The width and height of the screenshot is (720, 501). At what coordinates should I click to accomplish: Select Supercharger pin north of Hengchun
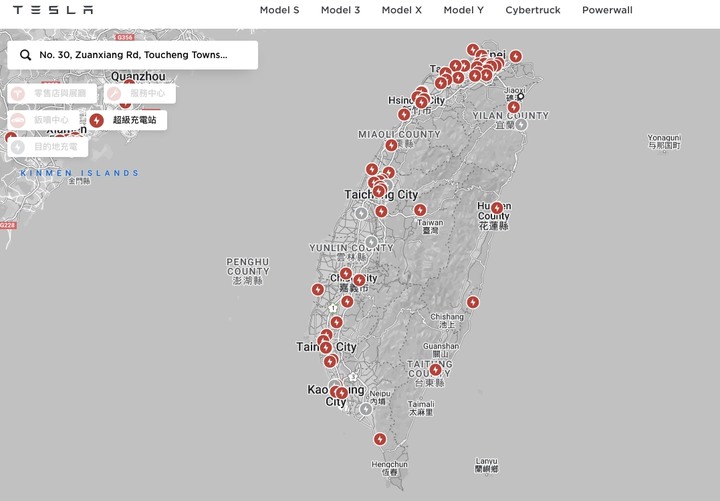coord(380,439)
